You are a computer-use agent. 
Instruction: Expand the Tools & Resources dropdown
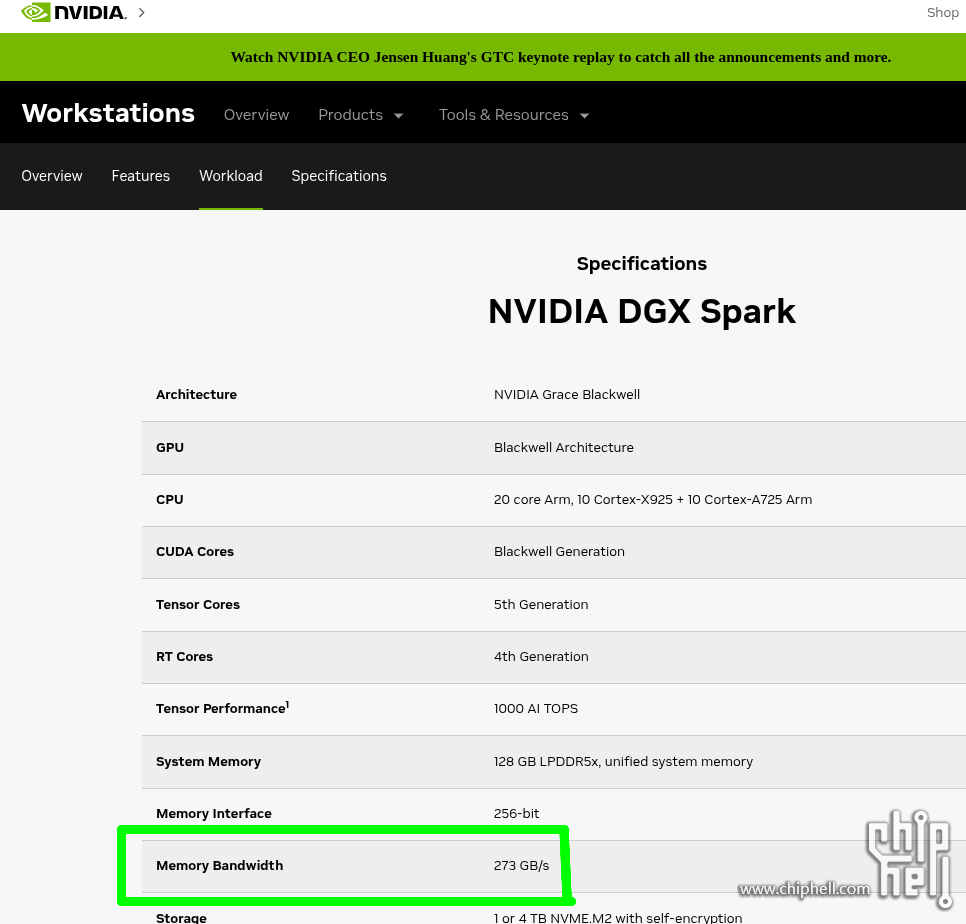click(x=514, y=115)
